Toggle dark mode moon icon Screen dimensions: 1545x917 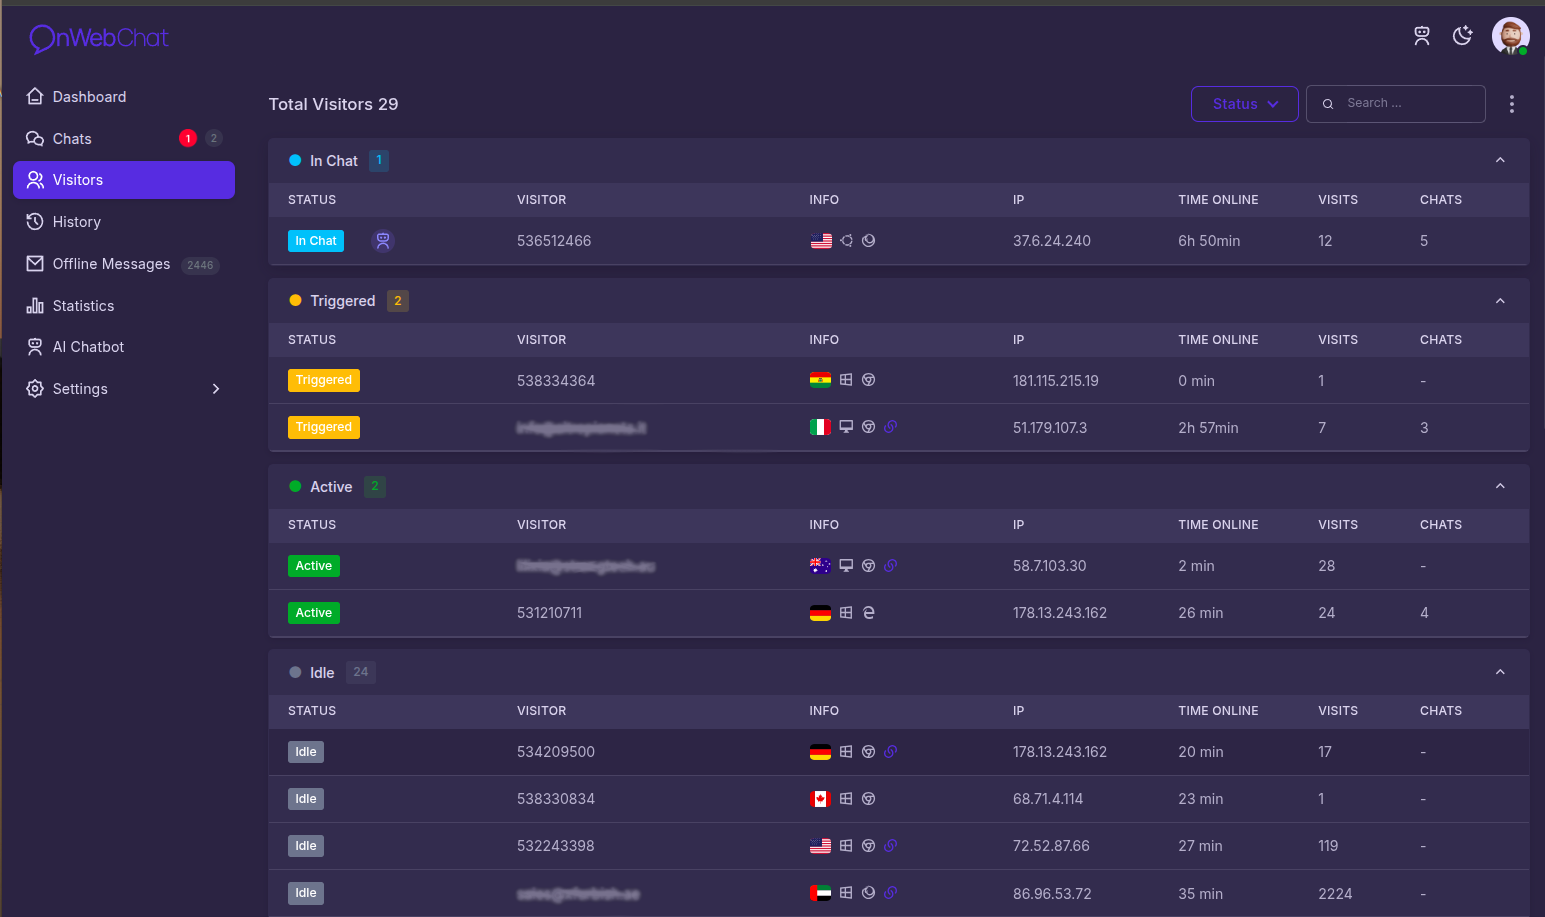[x=1463, y=36]
